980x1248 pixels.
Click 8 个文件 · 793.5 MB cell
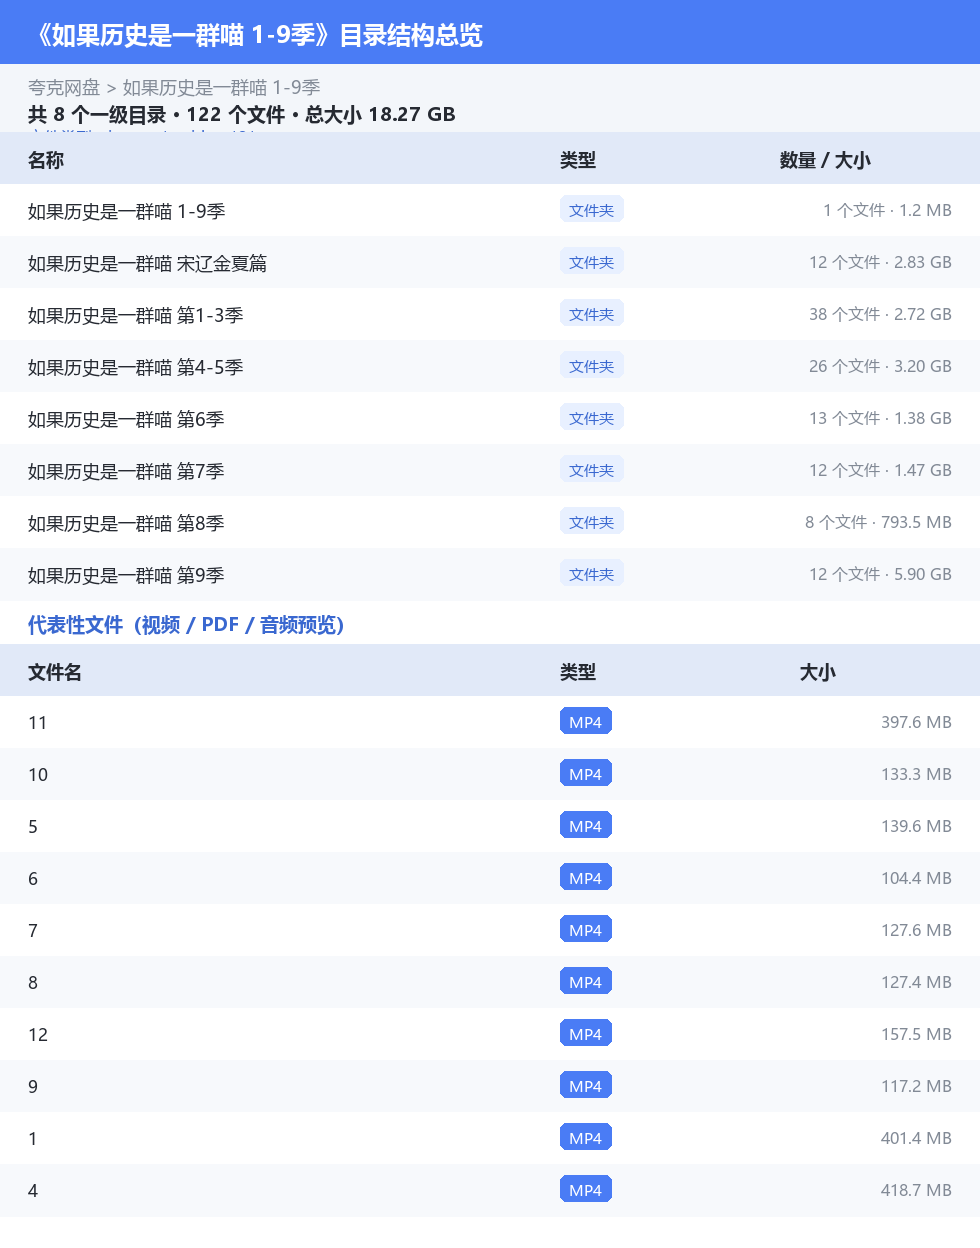click(x=878, y=522)
